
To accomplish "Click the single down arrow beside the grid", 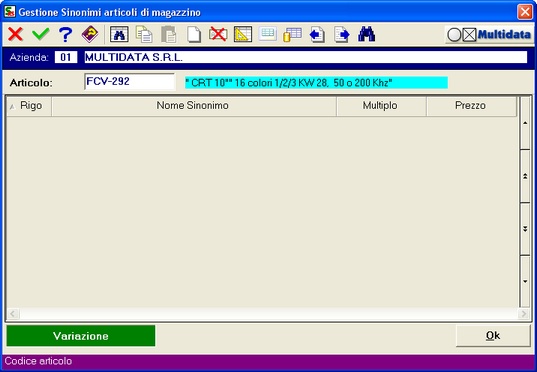I will pos(525,282).
